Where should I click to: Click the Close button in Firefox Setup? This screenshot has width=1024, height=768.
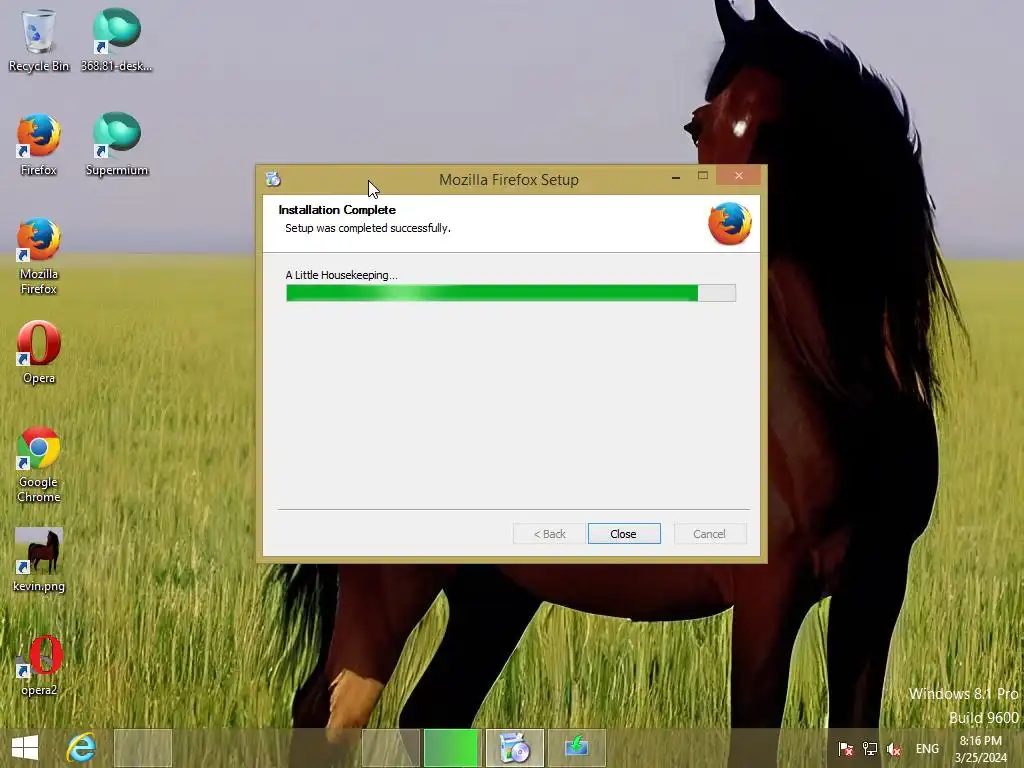click(x=624, y=534)
